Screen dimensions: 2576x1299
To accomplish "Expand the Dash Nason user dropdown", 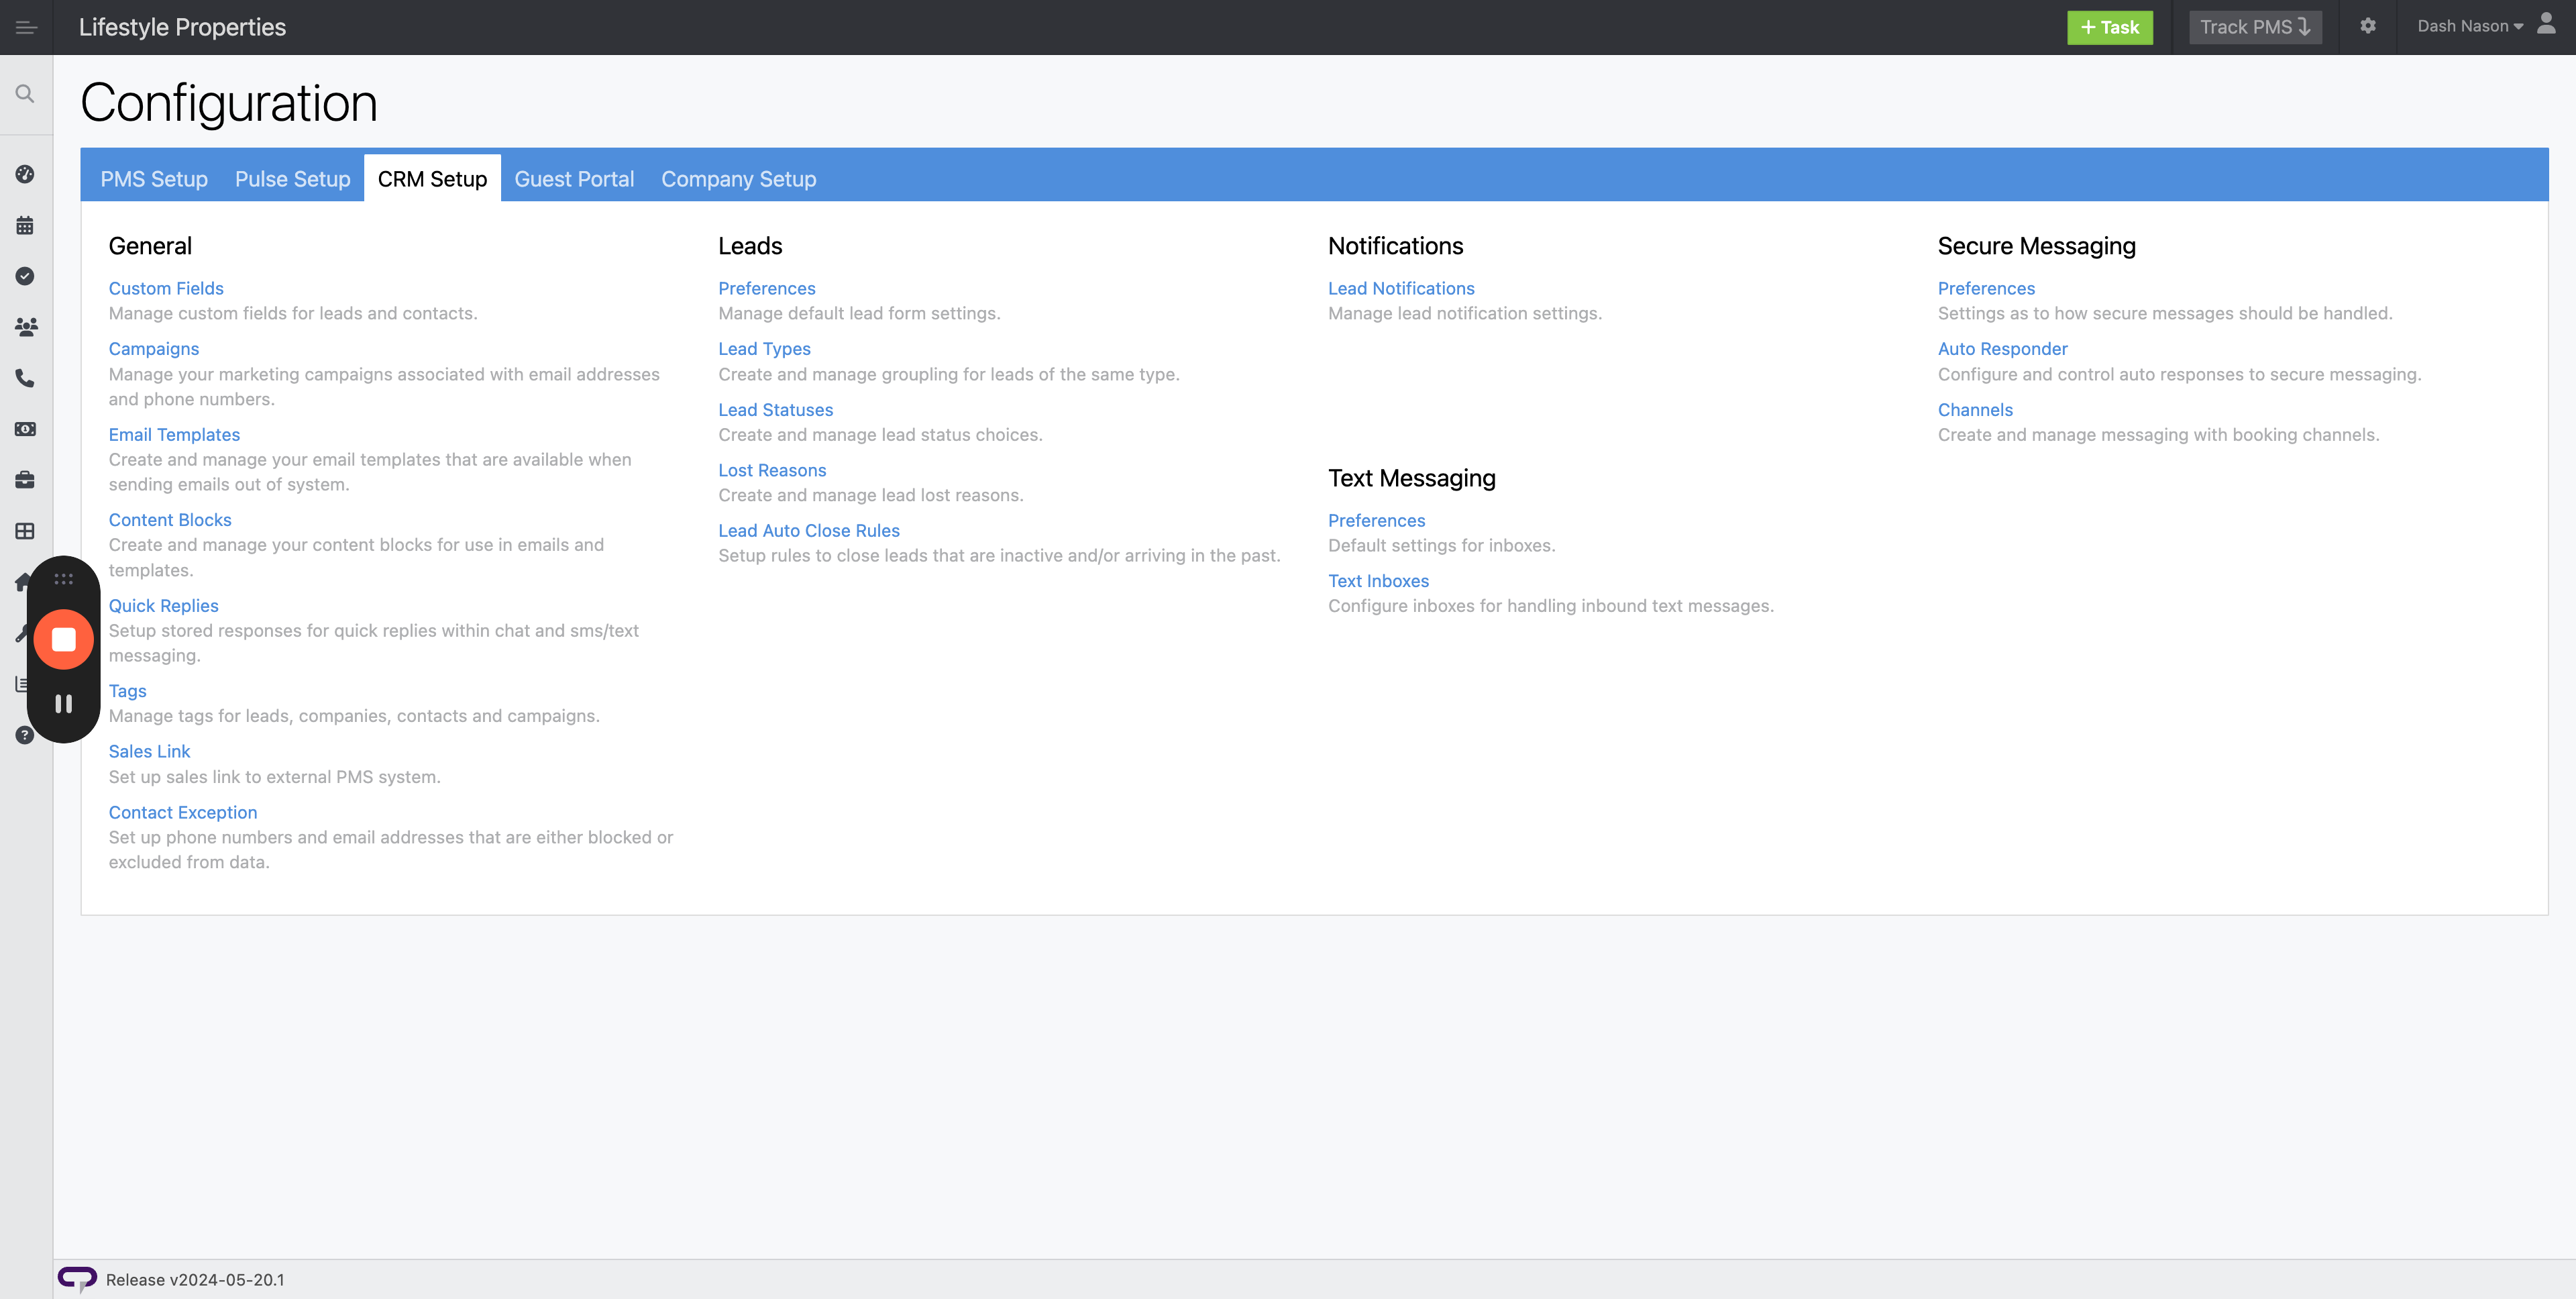I will [x=2470, y=26].
